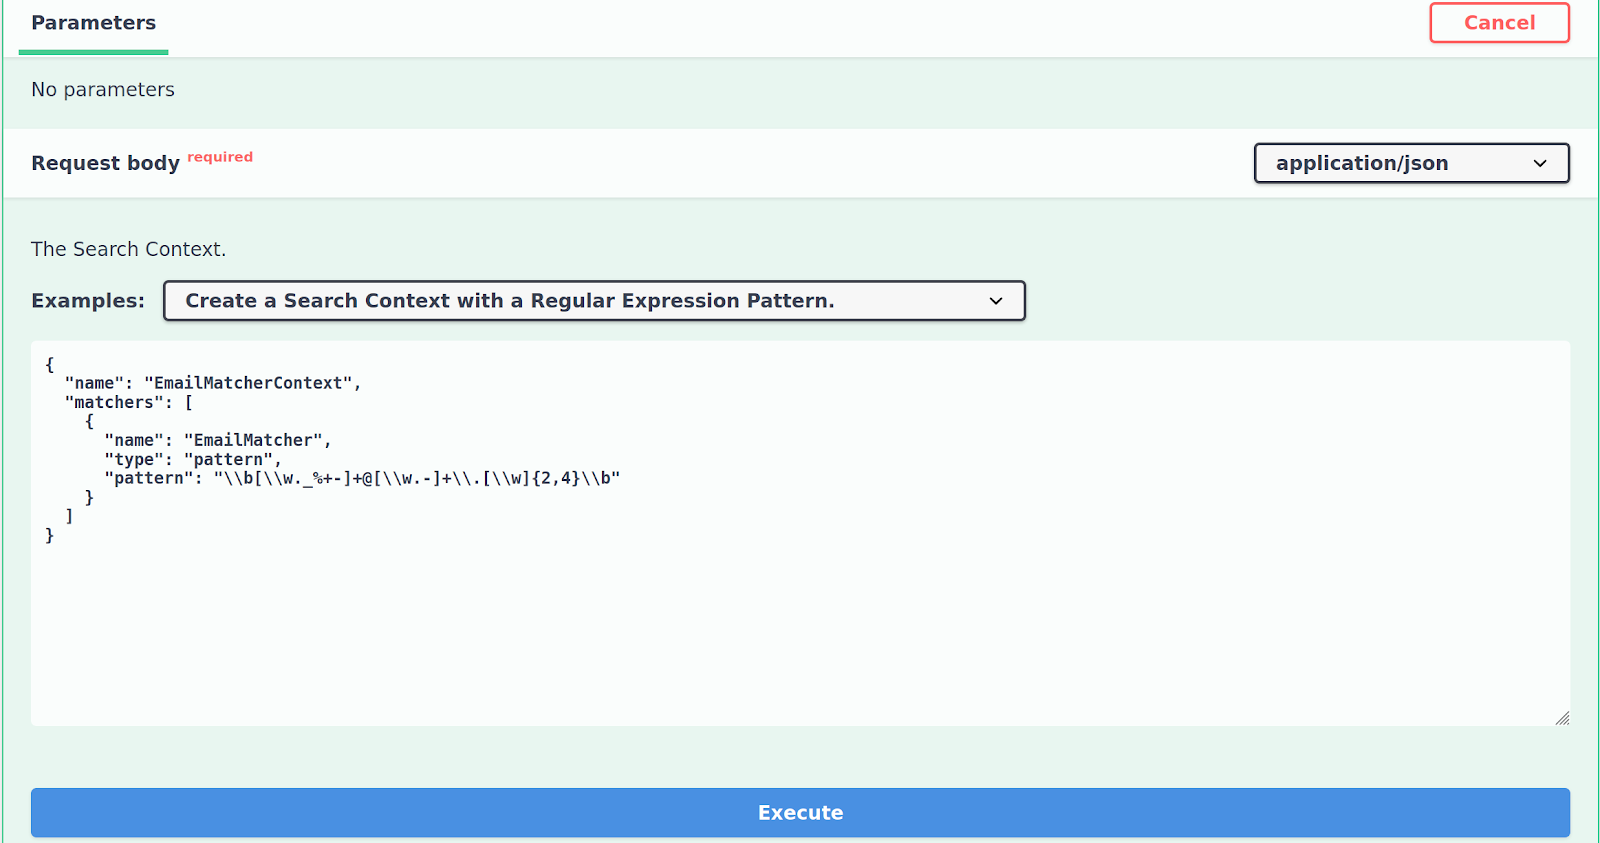Viewport: 1600px width, 843px height.
Task: Click the red Cancel button
Action: click(1499, 23)
